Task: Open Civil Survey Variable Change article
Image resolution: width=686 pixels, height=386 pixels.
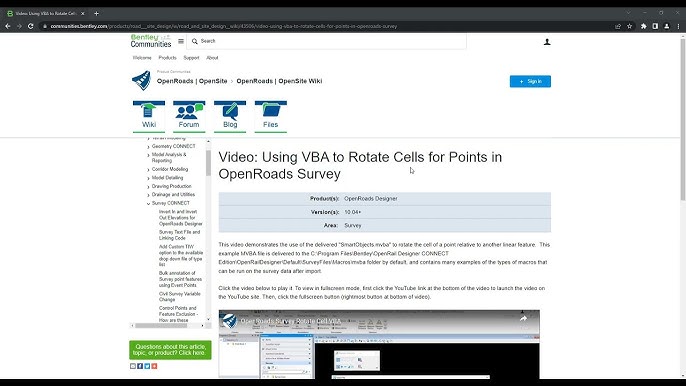Action: point(179,297)
